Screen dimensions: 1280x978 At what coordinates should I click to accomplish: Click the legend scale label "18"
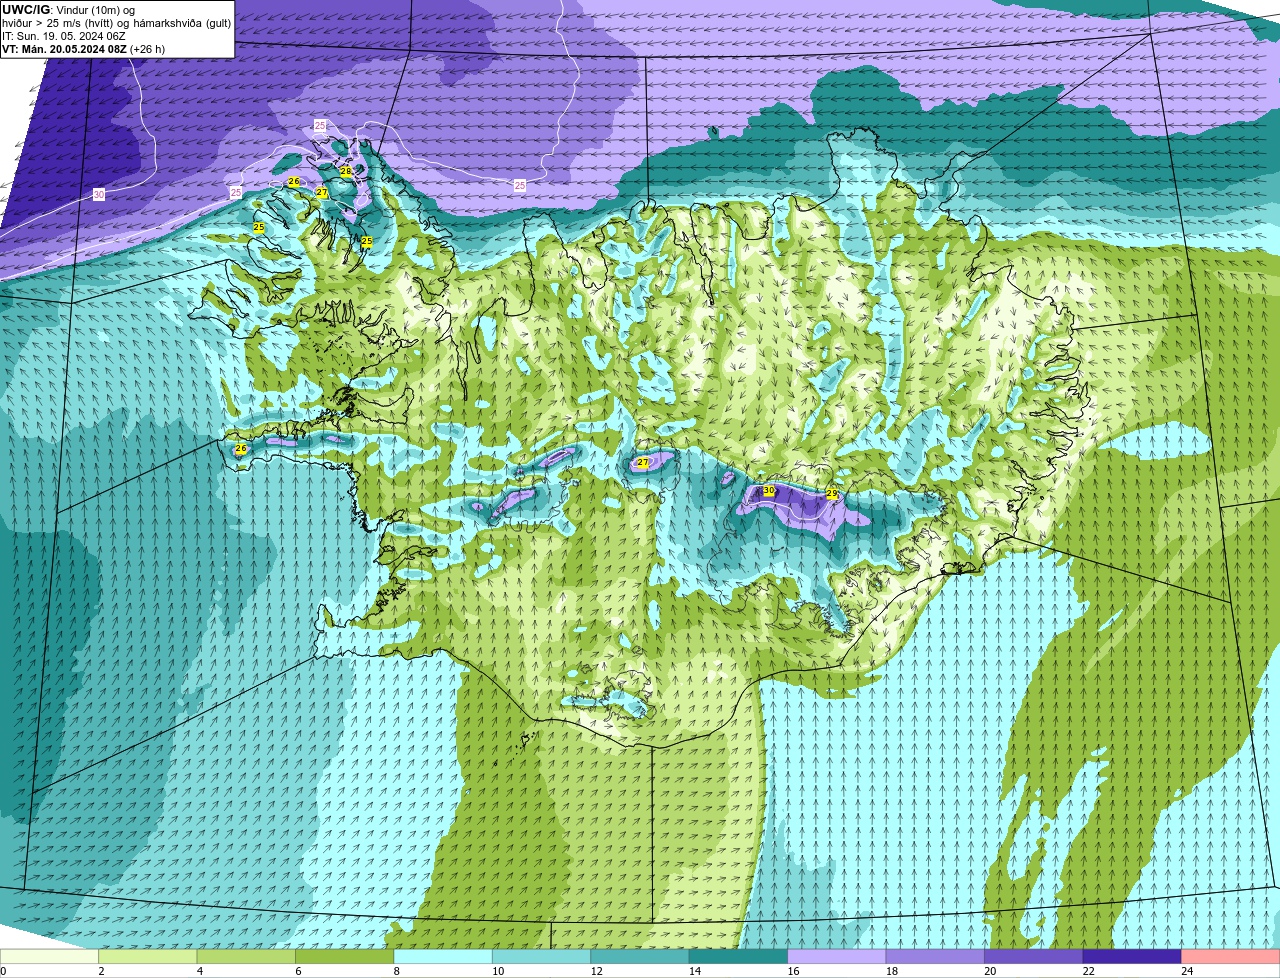pos(890,971)
